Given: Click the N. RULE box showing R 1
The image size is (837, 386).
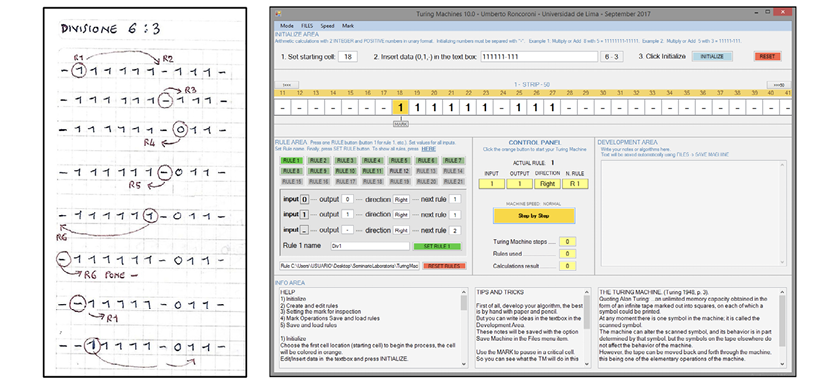Looking at the screenshot, I should [575, 184].
